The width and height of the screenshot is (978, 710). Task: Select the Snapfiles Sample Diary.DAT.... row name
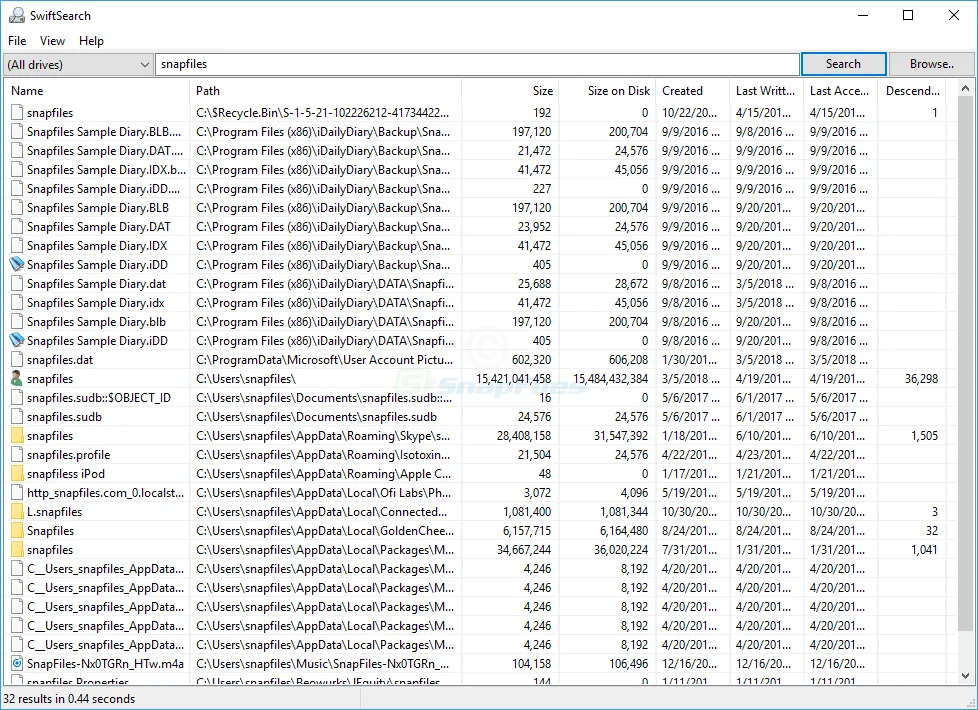(105, 151)
